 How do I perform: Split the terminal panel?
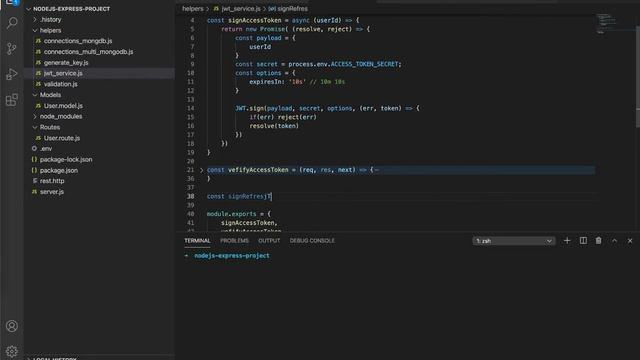(x=583, y=241)
